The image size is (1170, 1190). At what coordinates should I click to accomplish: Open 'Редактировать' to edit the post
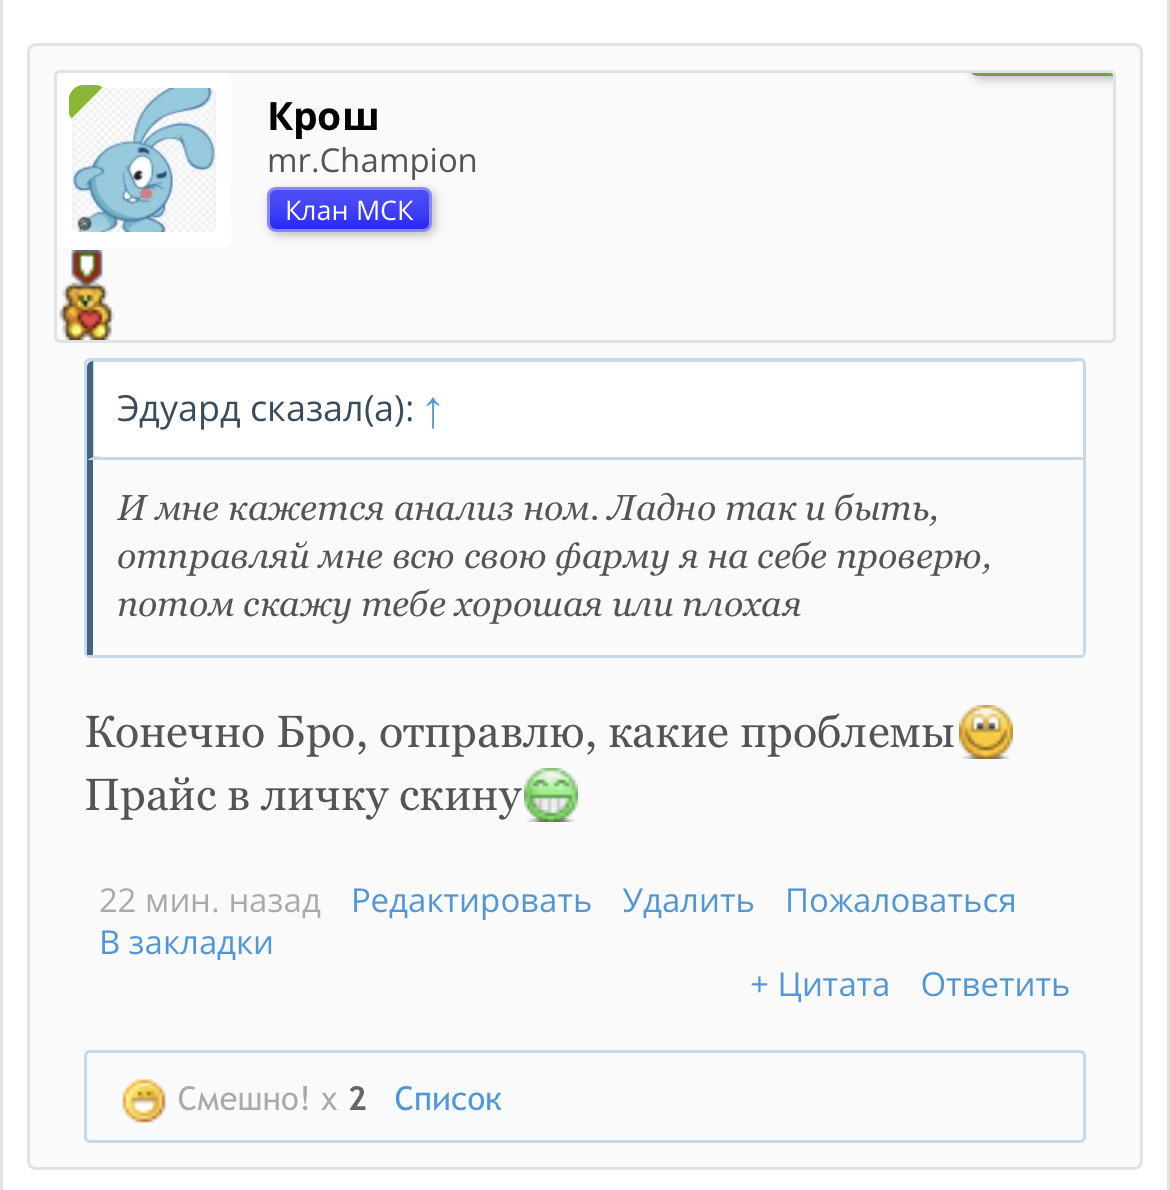coord(471,900)
